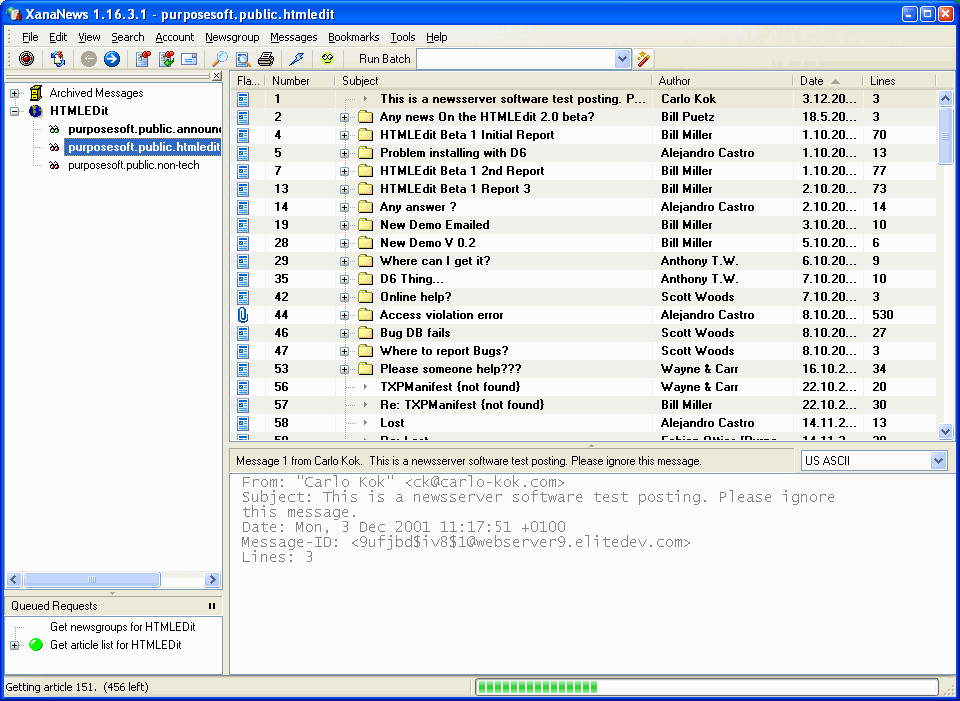Click the yellow smiley face toolbar icon
The height and width of the screenshot is (701, 960).
pos(328,59)
